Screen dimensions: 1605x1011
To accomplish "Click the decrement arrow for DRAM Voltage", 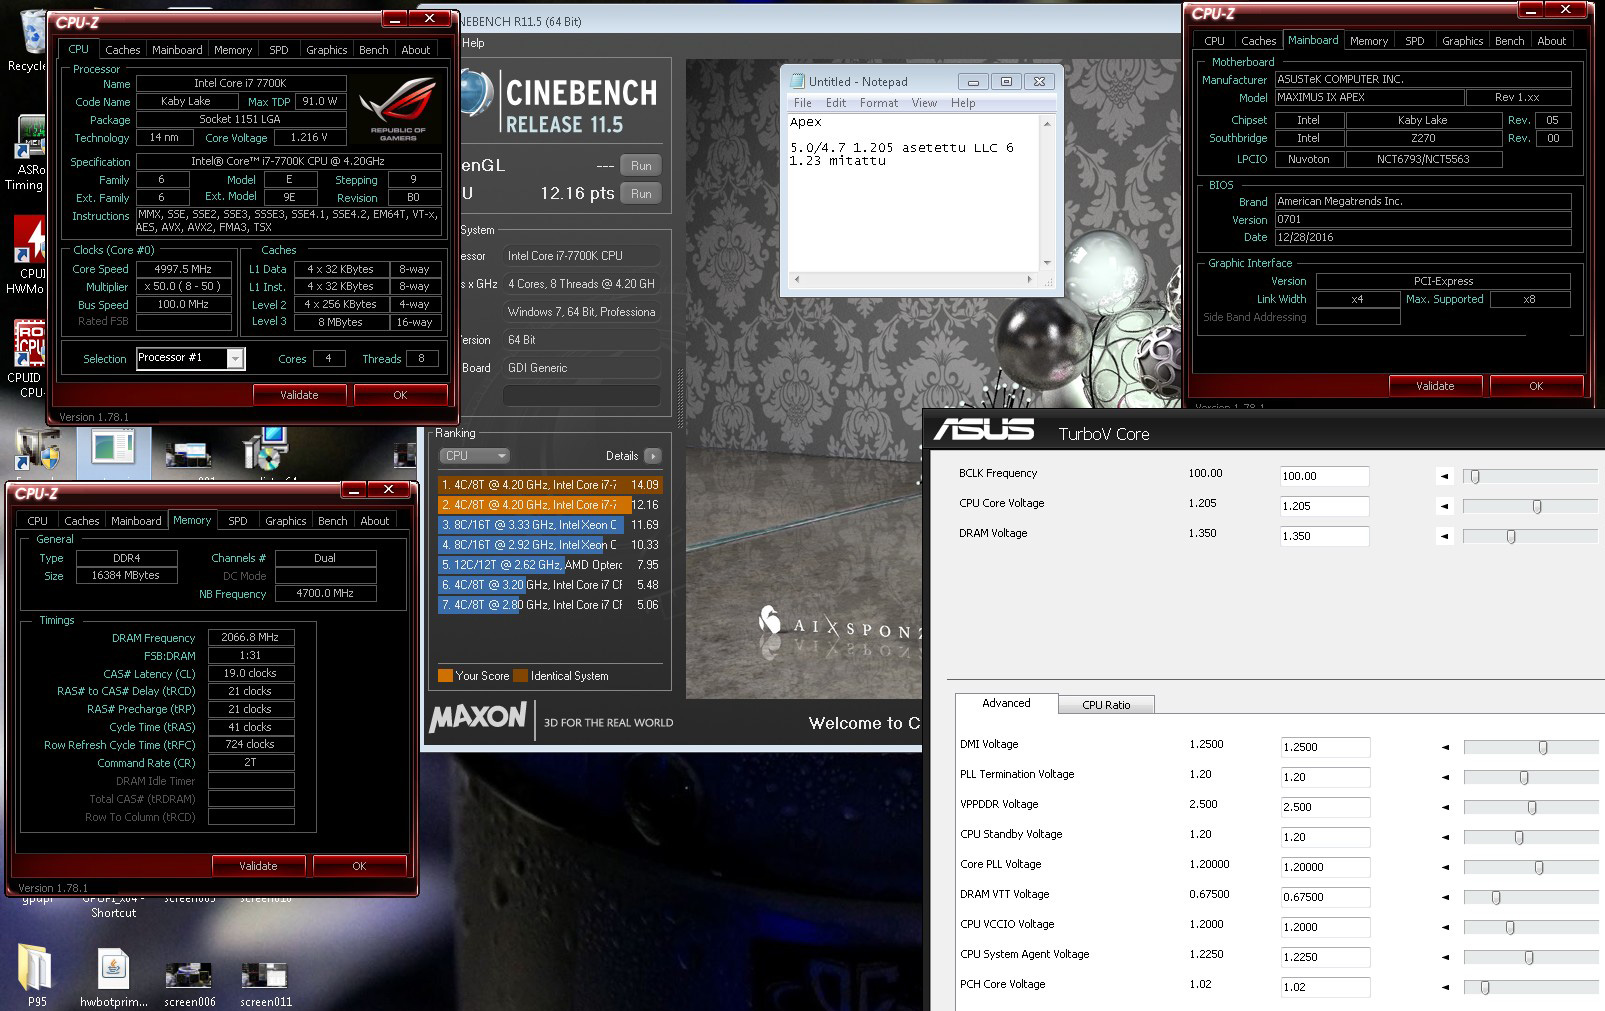I will (1444, 536).
